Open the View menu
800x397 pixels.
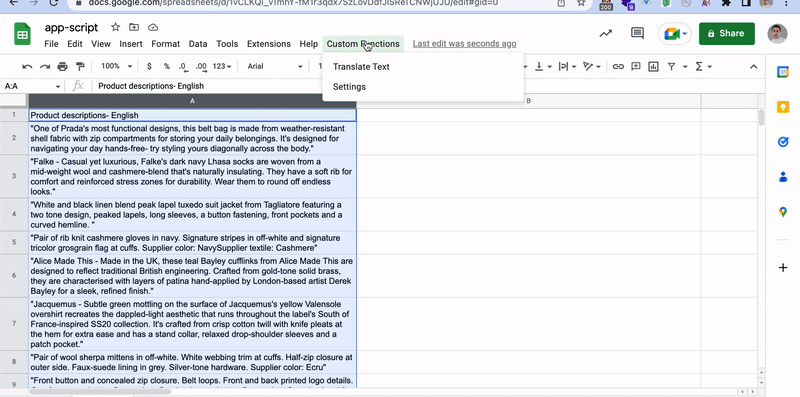coord(101,44)
